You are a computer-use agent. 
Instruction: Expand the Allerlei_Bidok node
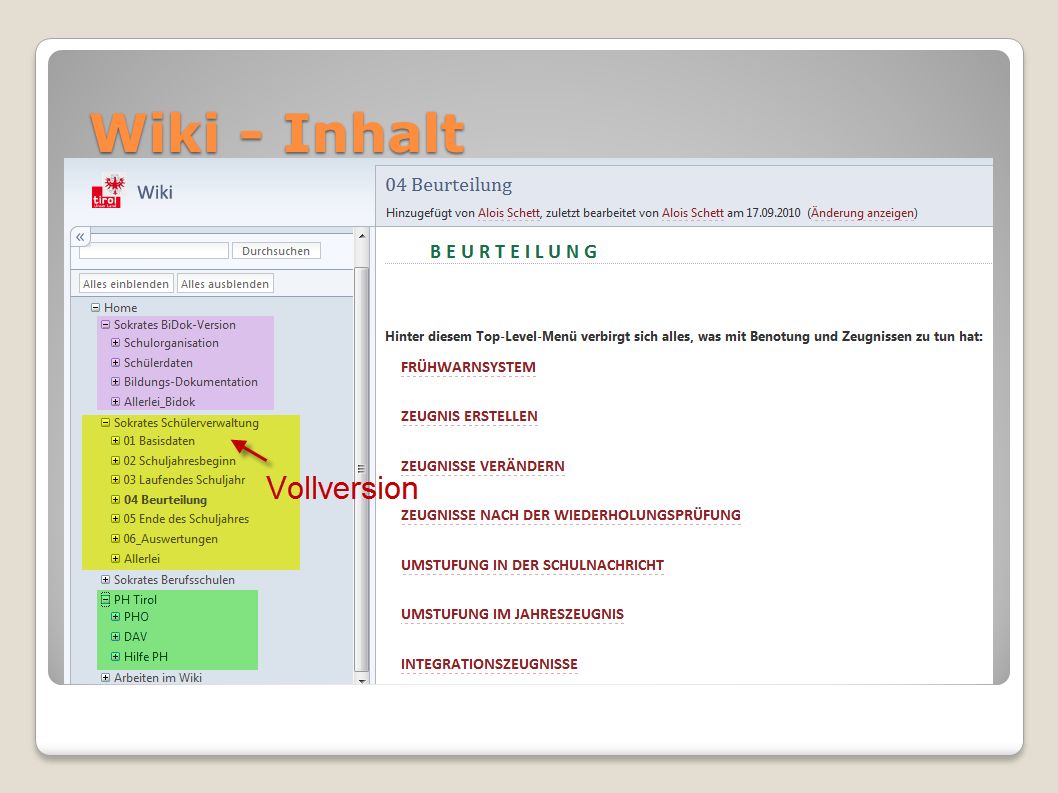tap(115, 402)
